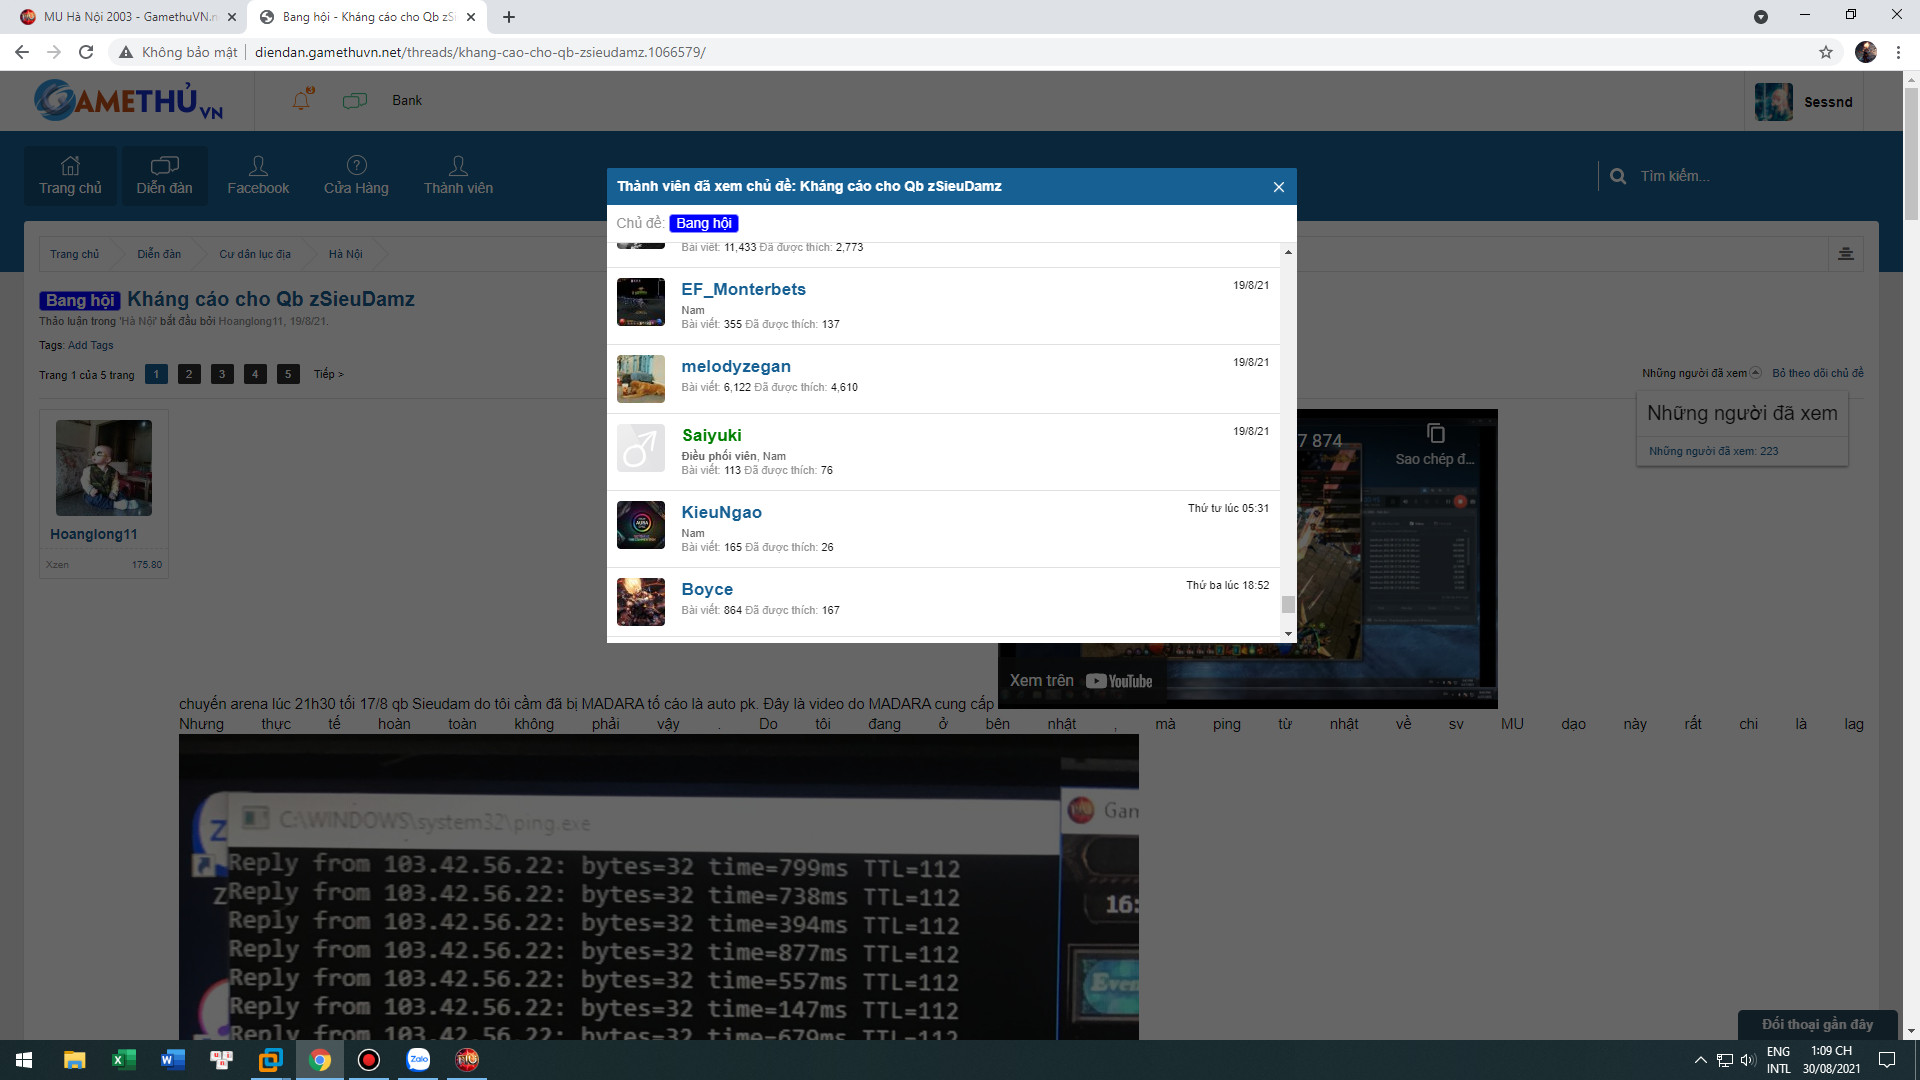Open the Diễn đàn forum icon

(x=164, y=166)
